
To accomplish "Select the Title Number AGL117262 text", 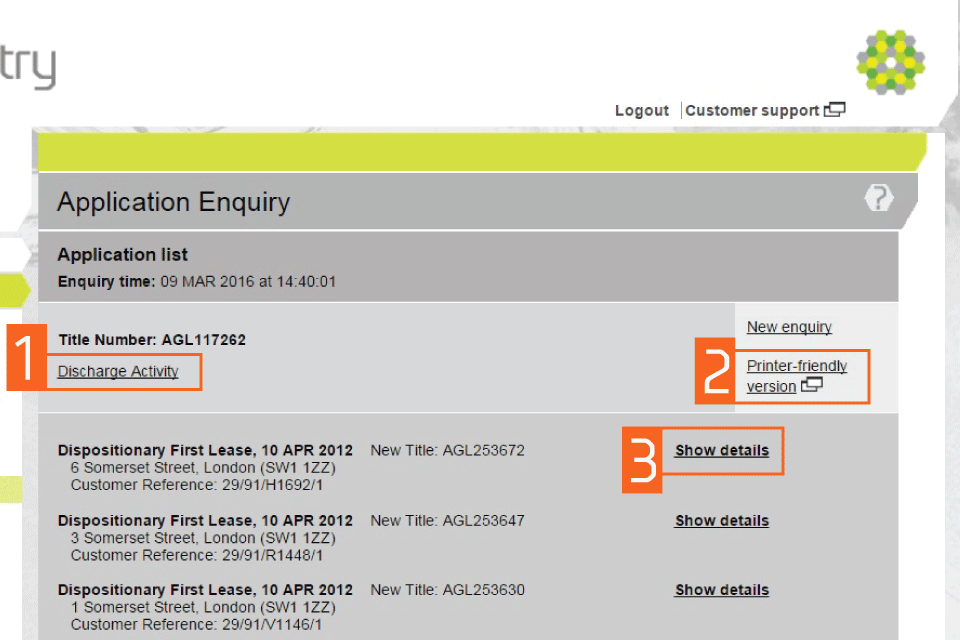I will tap(152, 340).
